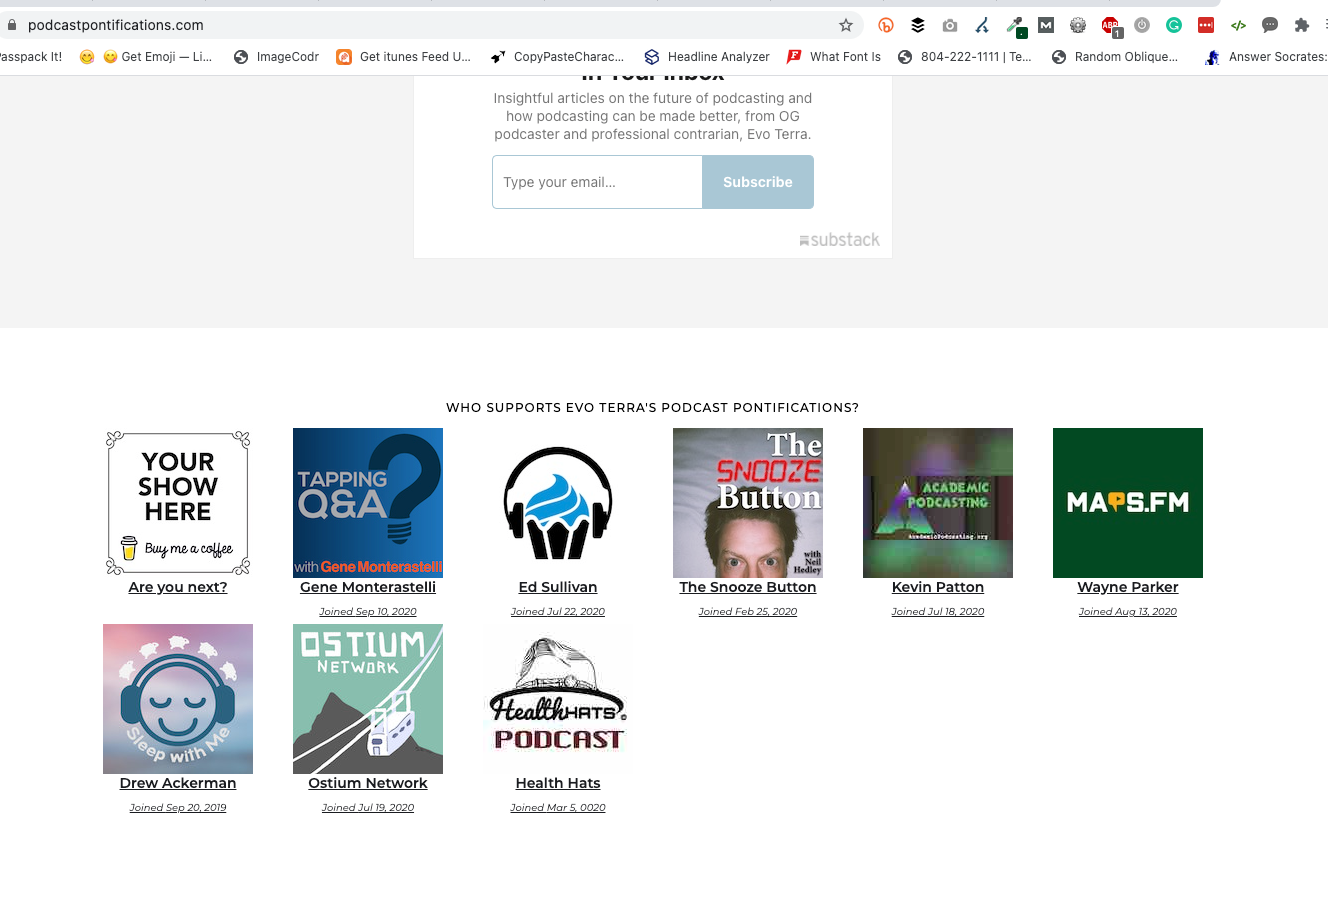
Task: Open the Bitly extension icon
Action: tap(886, 25)
